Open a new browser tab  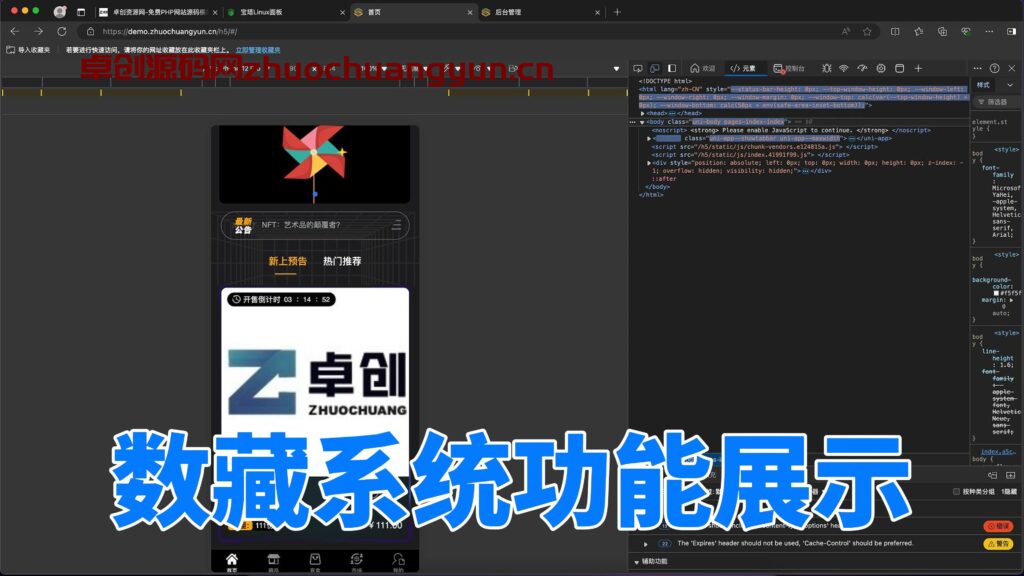pos(617,12)
